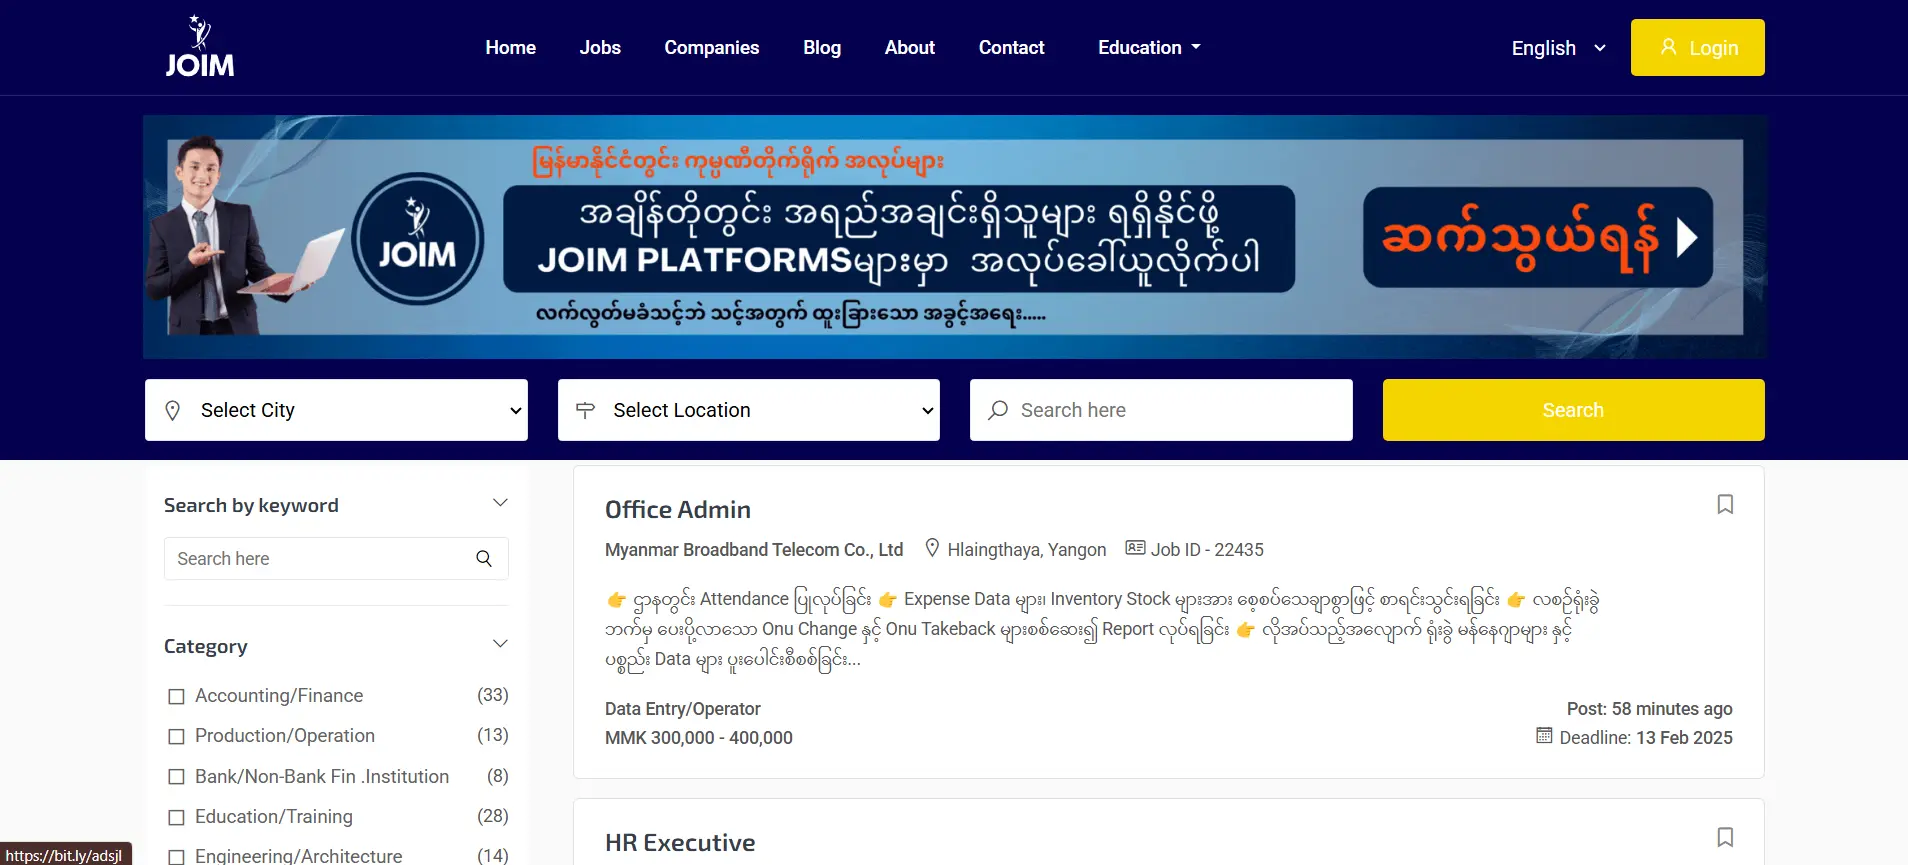Open the HR Executive job title
Image resolution: width=1908 pixels, height=865 pixels.
680,842
